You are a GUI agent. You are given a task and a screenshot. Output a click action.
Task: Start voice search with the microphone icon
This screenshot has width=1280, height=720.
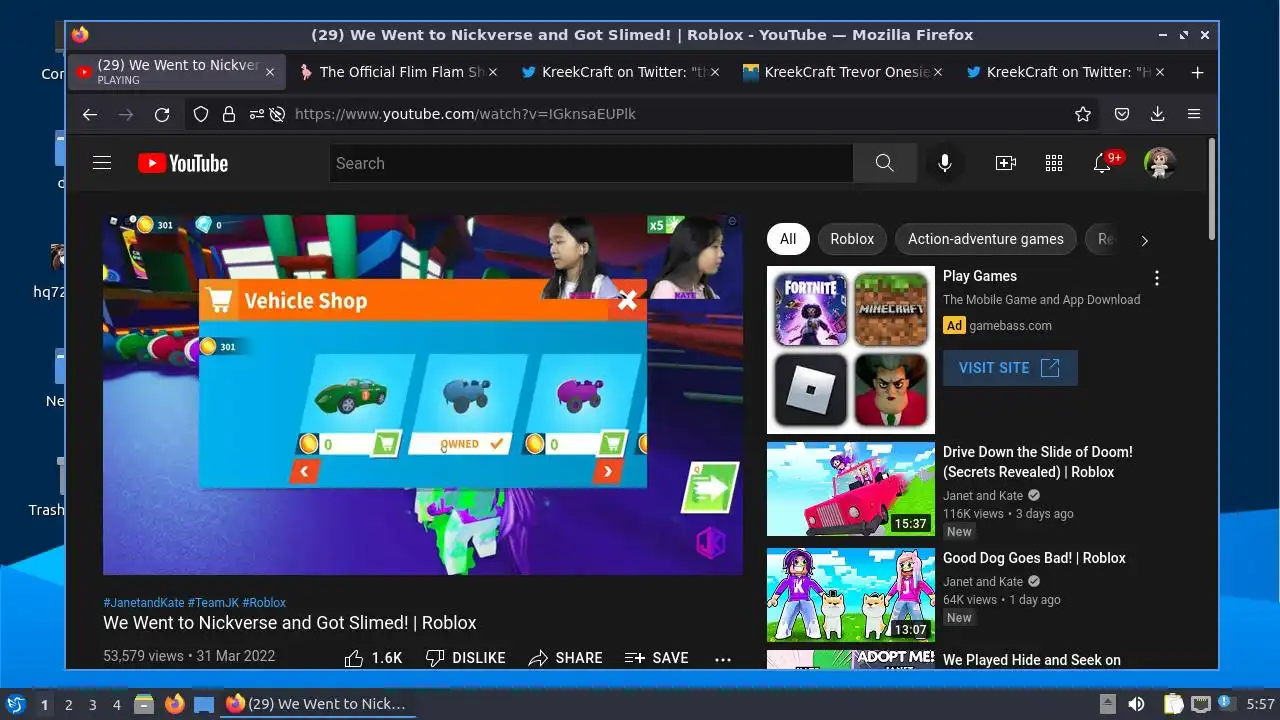pos(944,163)
